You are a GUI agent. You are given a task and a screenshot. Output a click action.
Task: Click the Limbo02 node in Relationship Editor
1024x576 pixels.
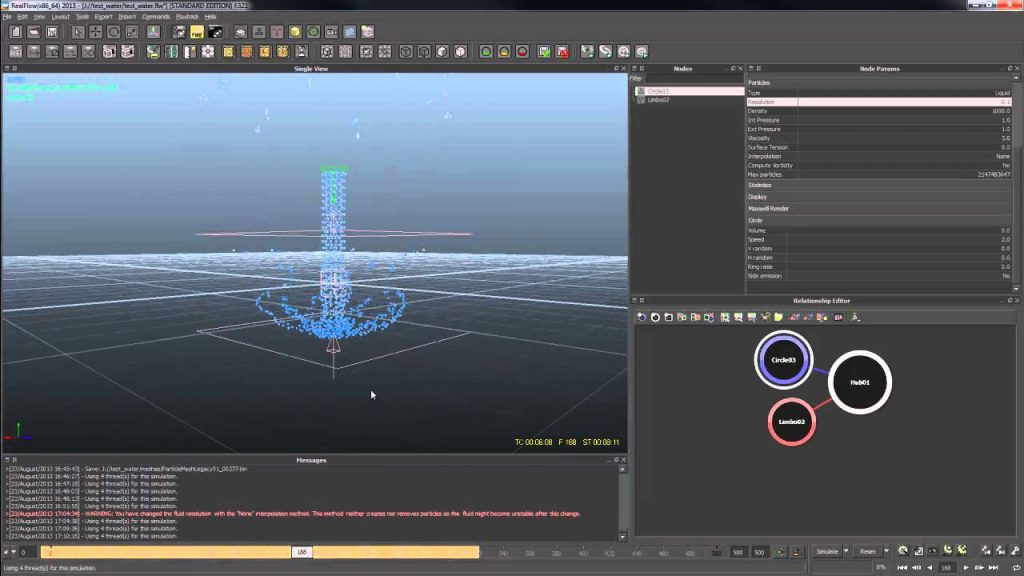(792, 422)
